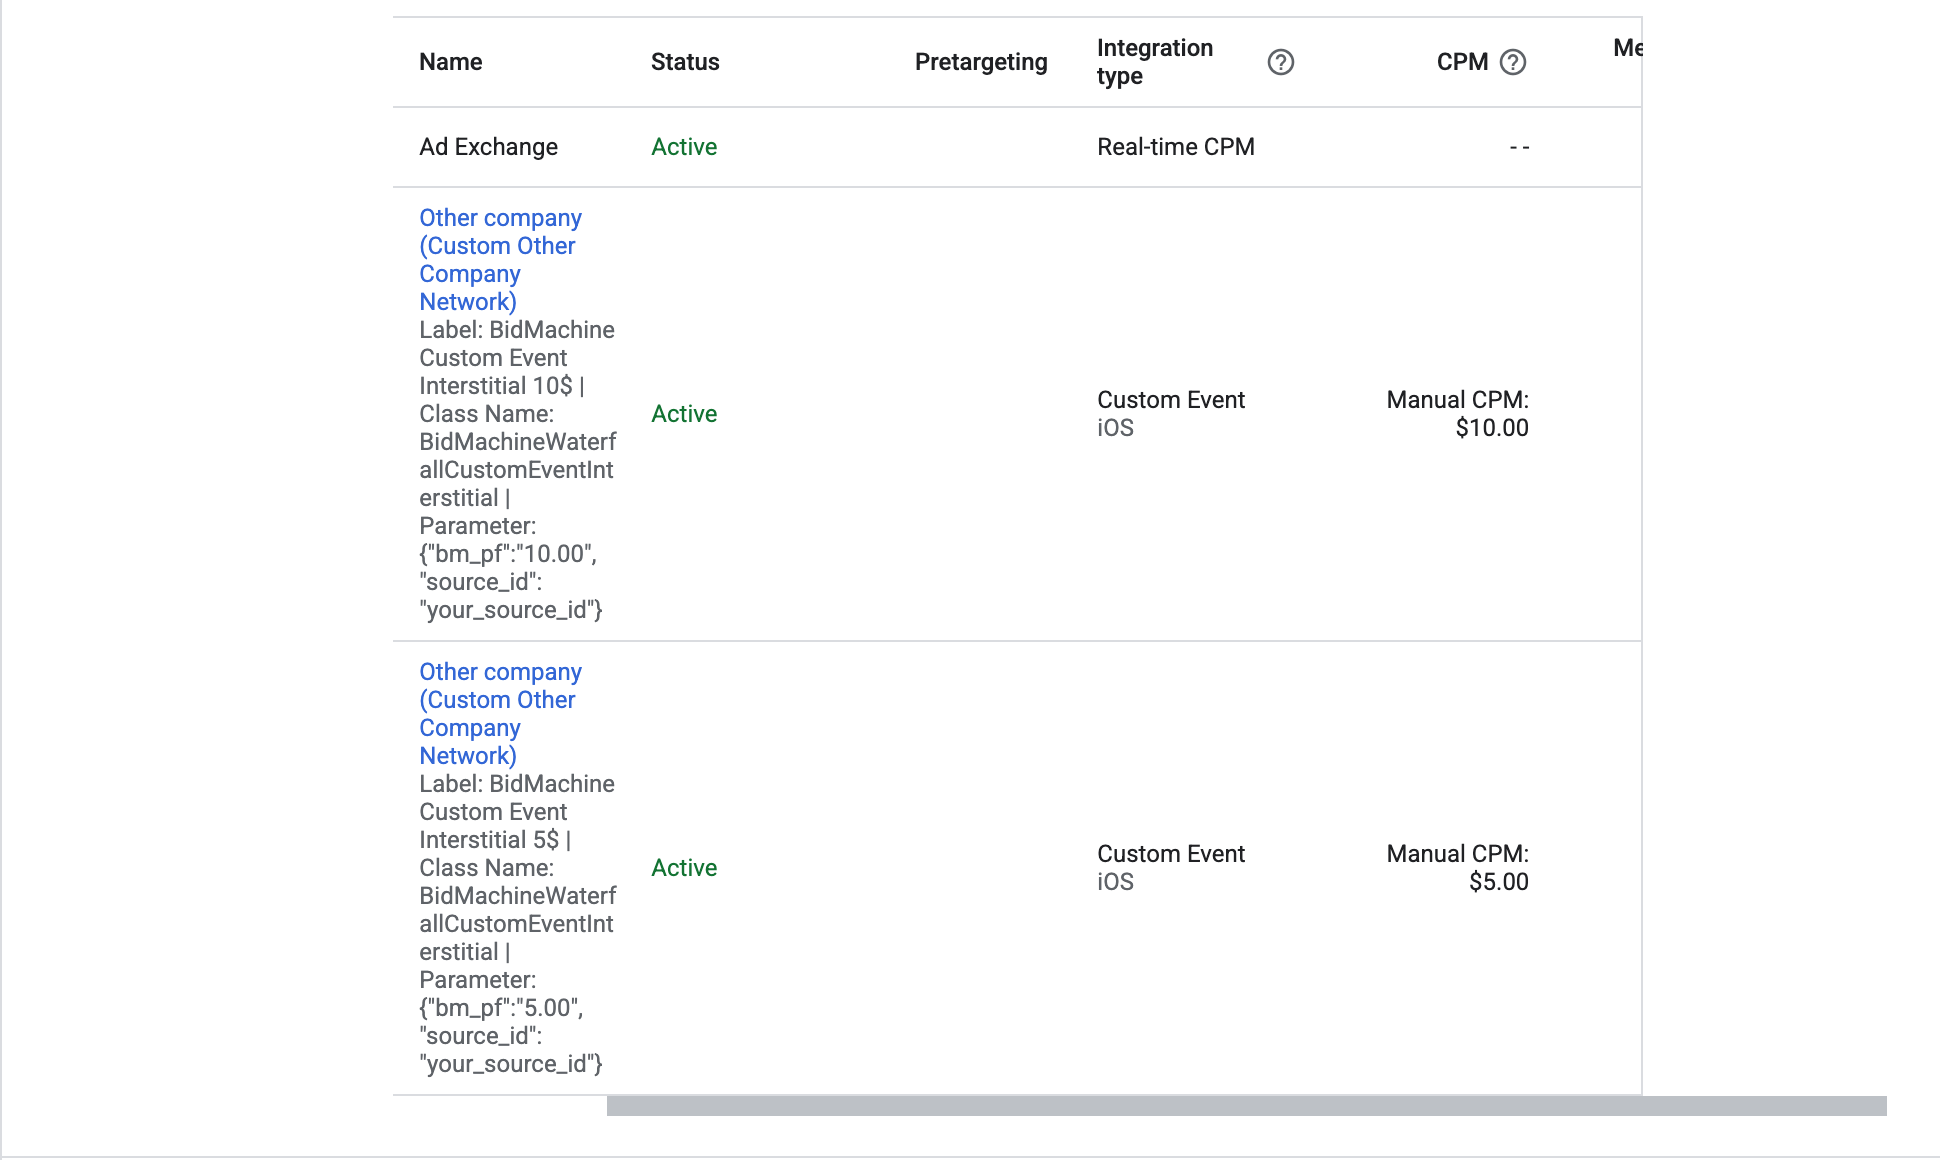Click Active status of $5 interstitial row
Screen dimensions: 1940x1160
point(684,868)
